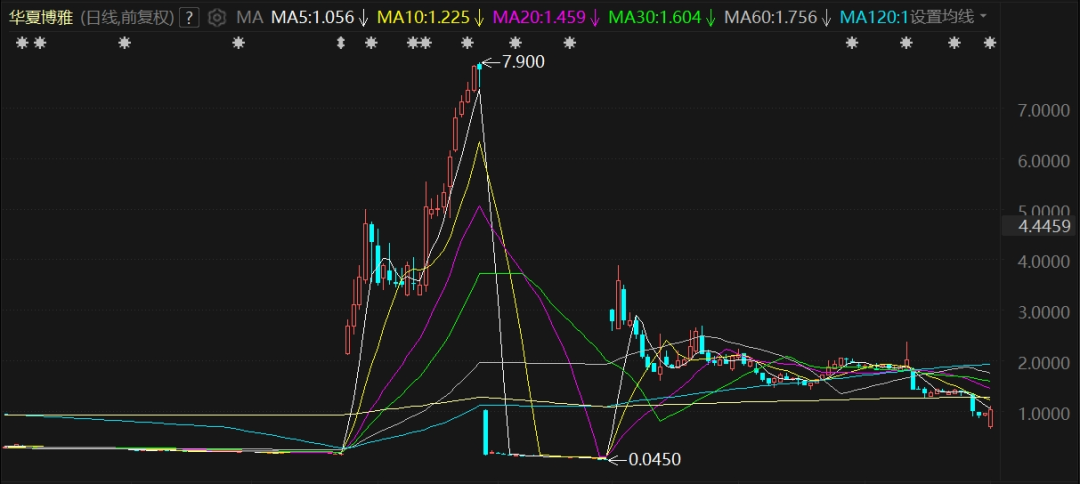Click the (日线,前复权) period label

[126, 17]
